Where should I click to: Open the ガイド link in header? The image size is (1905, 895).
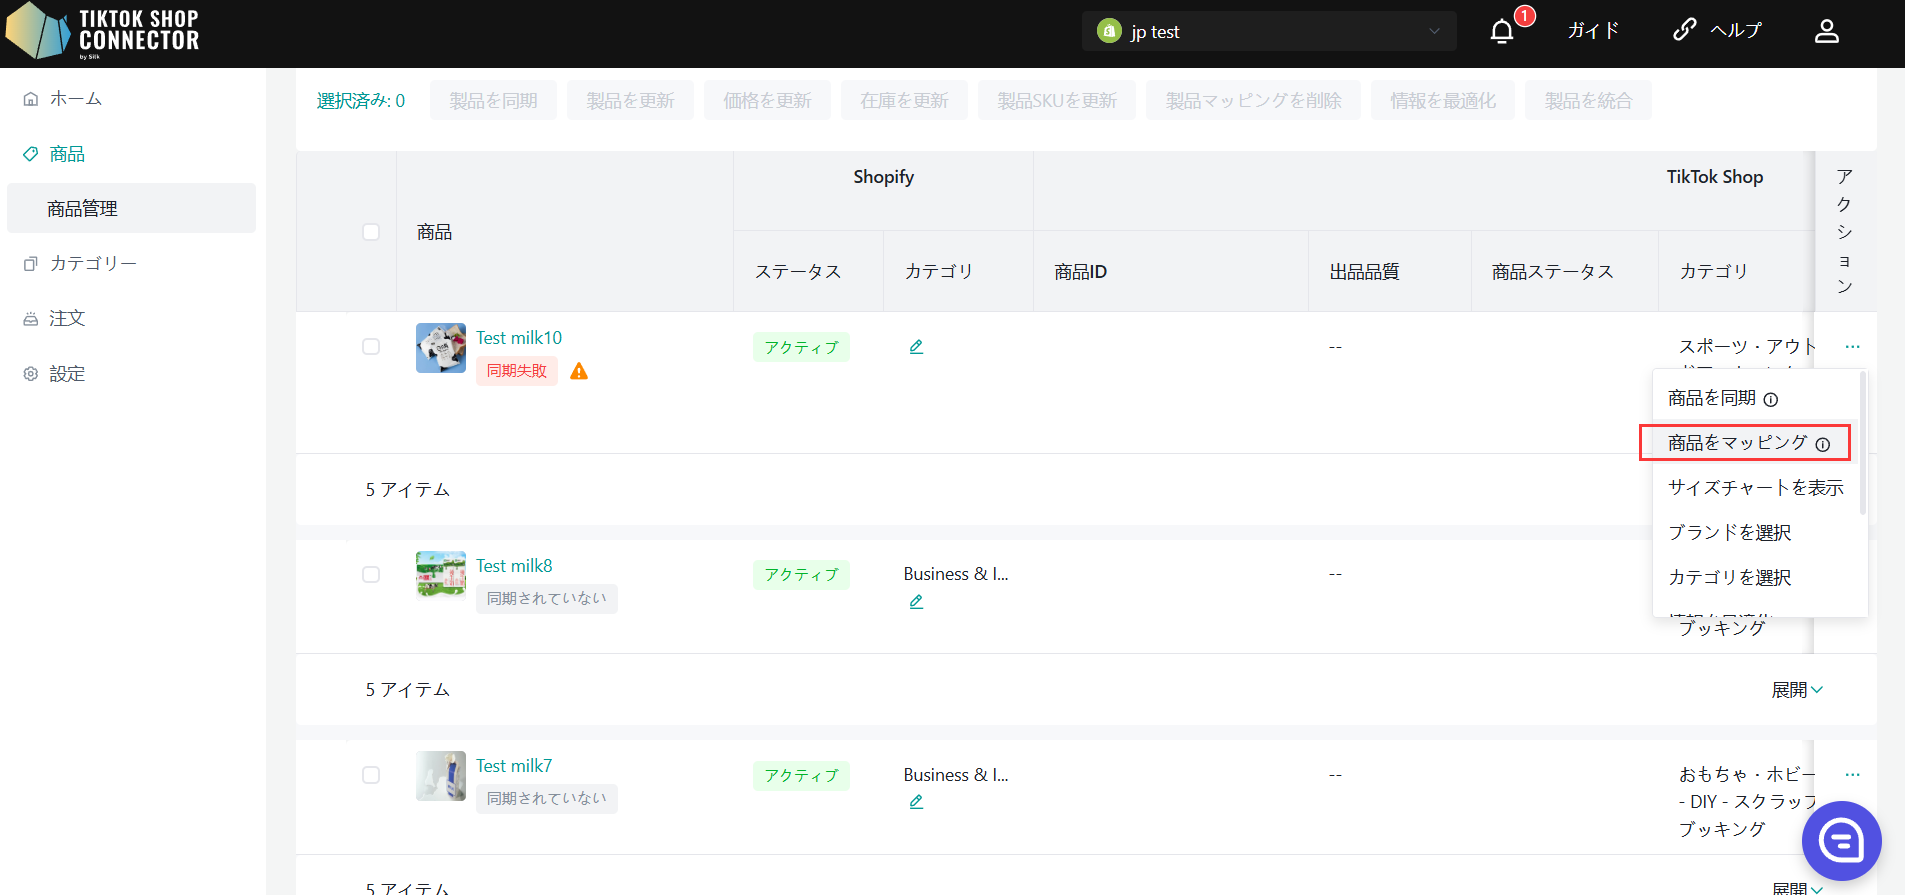(x=1593, y=31)
